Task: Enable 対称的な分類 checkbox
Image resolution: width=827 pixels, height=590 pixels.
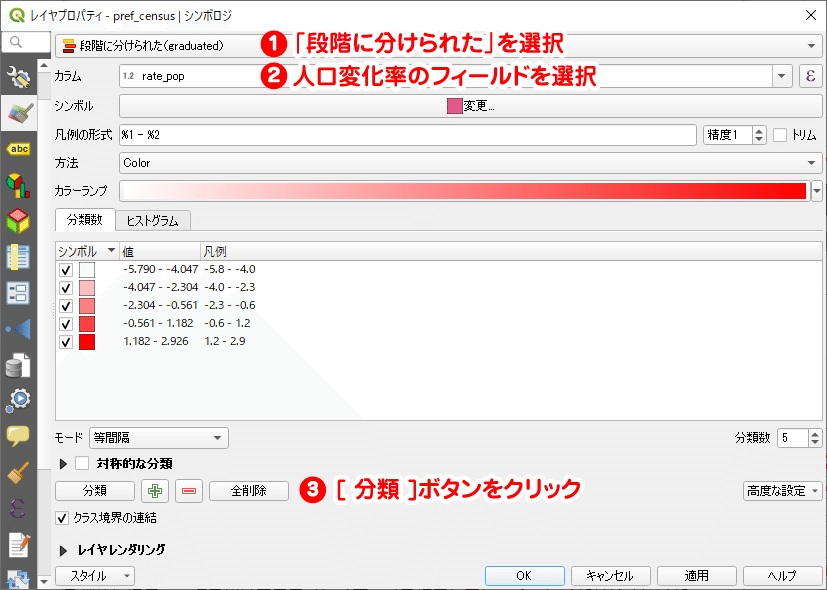Action: click(x=82, y=463)
